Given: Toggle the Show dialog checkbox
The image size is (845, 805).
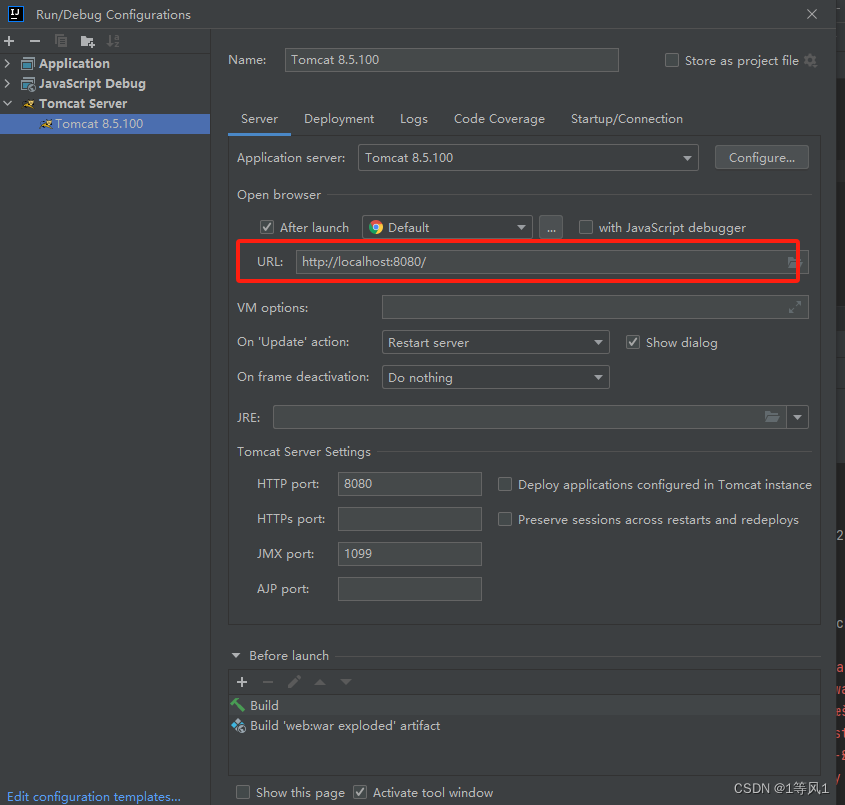Looking at the screenshot, I should pos(633,342).
